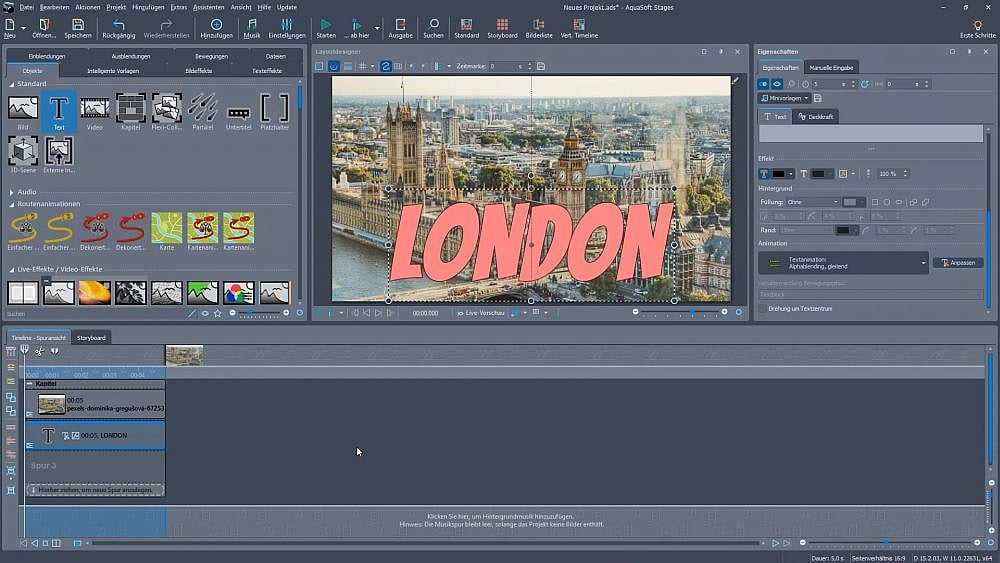This screenshot has width=1000, height=563.
Task: Select the 3D-Szene object icon
Action: [x=23, y=152]
